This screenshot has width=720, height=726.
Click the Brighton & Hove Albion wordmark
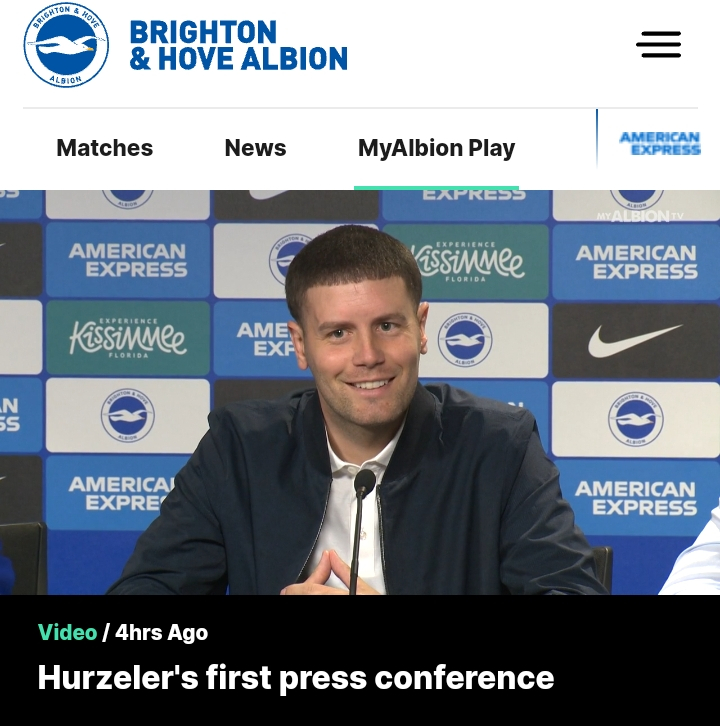pyautogui.click(x=238, y=45)
